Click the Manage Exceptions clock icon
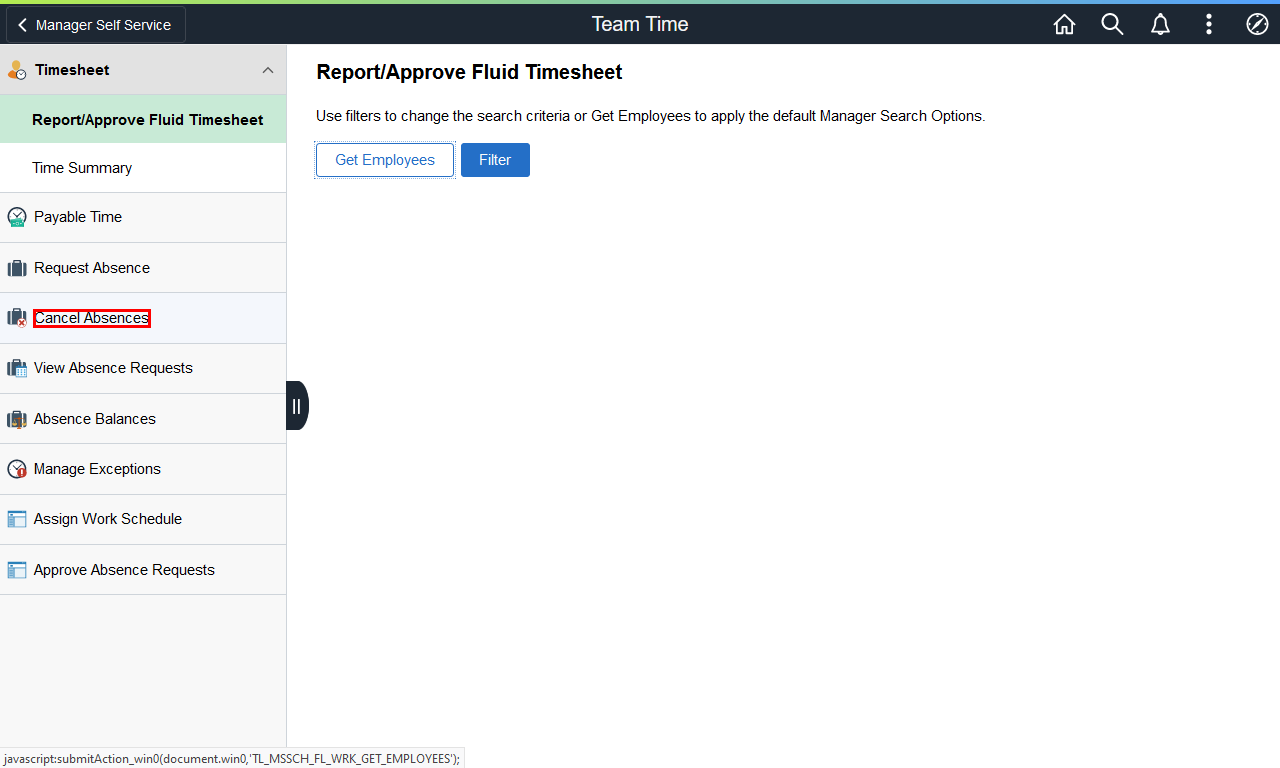 point(17,469)
